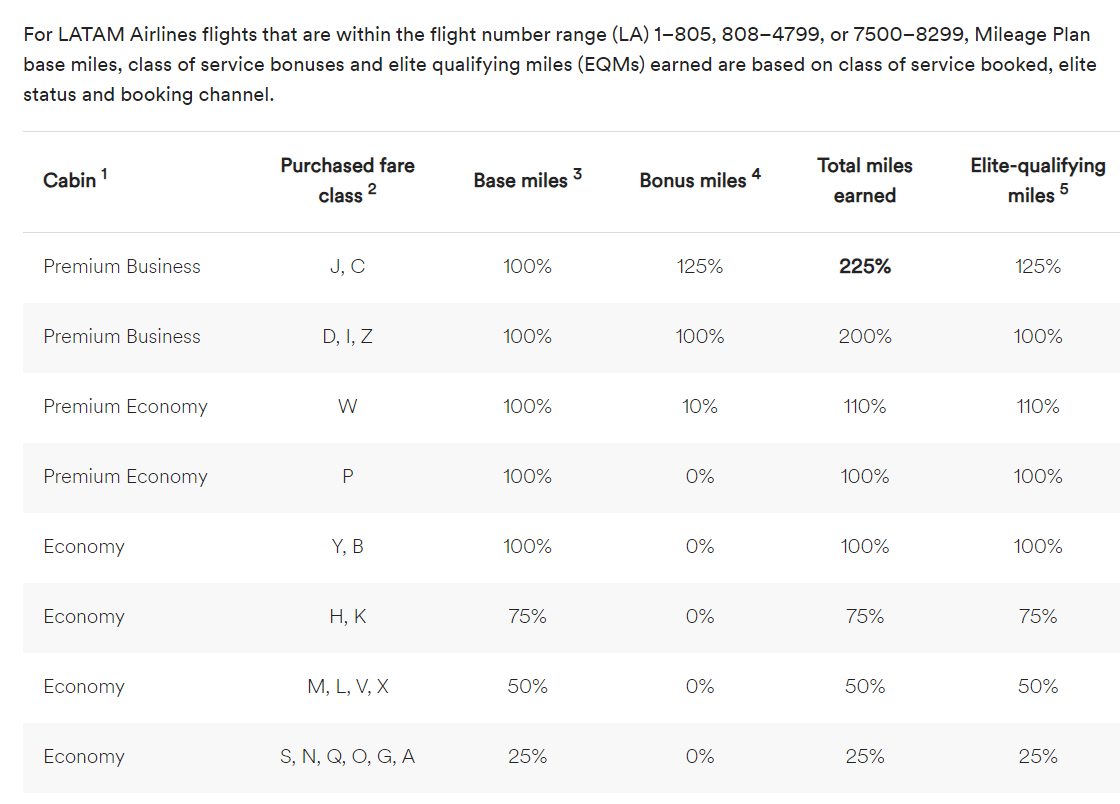Select the H, K fare class cell
This screenshot has height=804, width=1120.
347,617
